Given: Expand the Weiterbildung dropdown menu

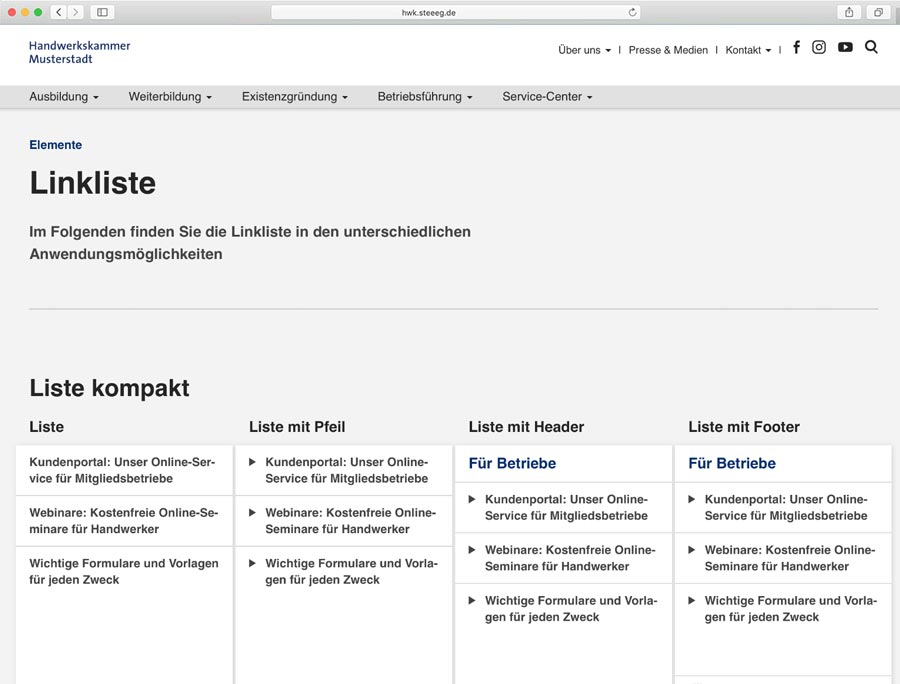Looking at the screenshot, I should click(170, 97).
